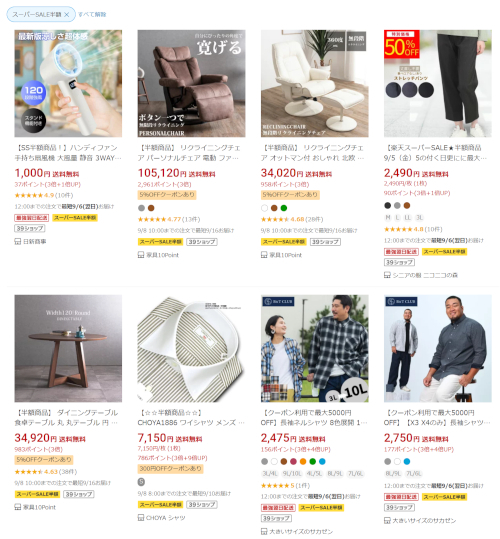The height and width of the screenshot is (539, 500).
Task: Click すべて解除 to clear all filters
Action: tap(92, 14)
